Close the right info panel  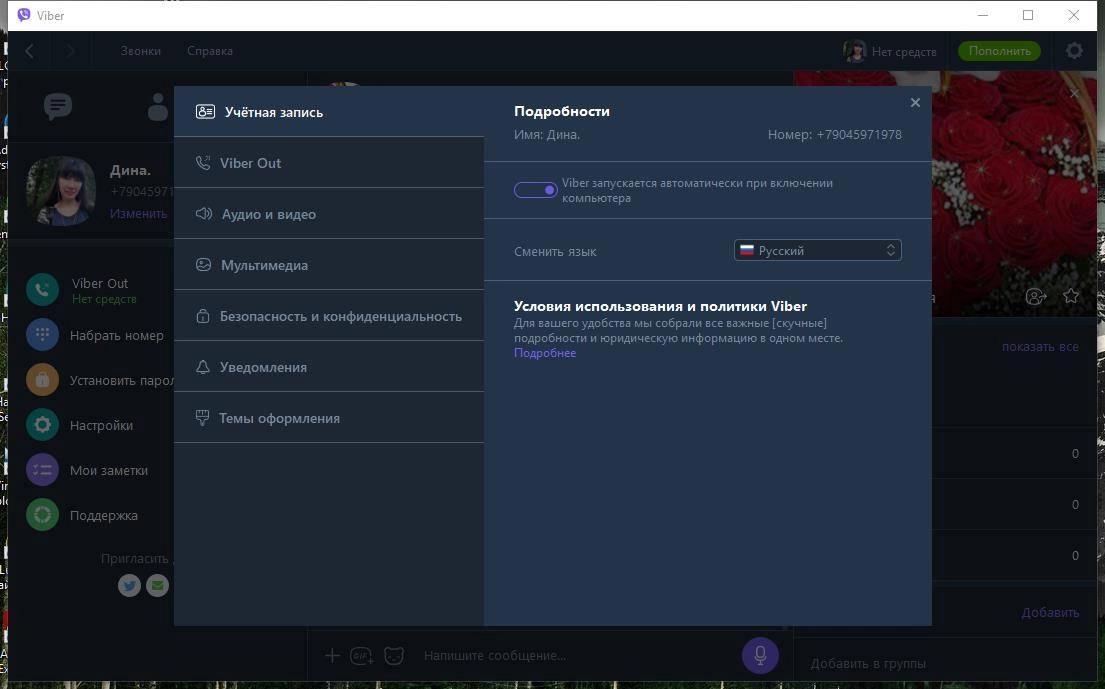[x=1074, y=93]
